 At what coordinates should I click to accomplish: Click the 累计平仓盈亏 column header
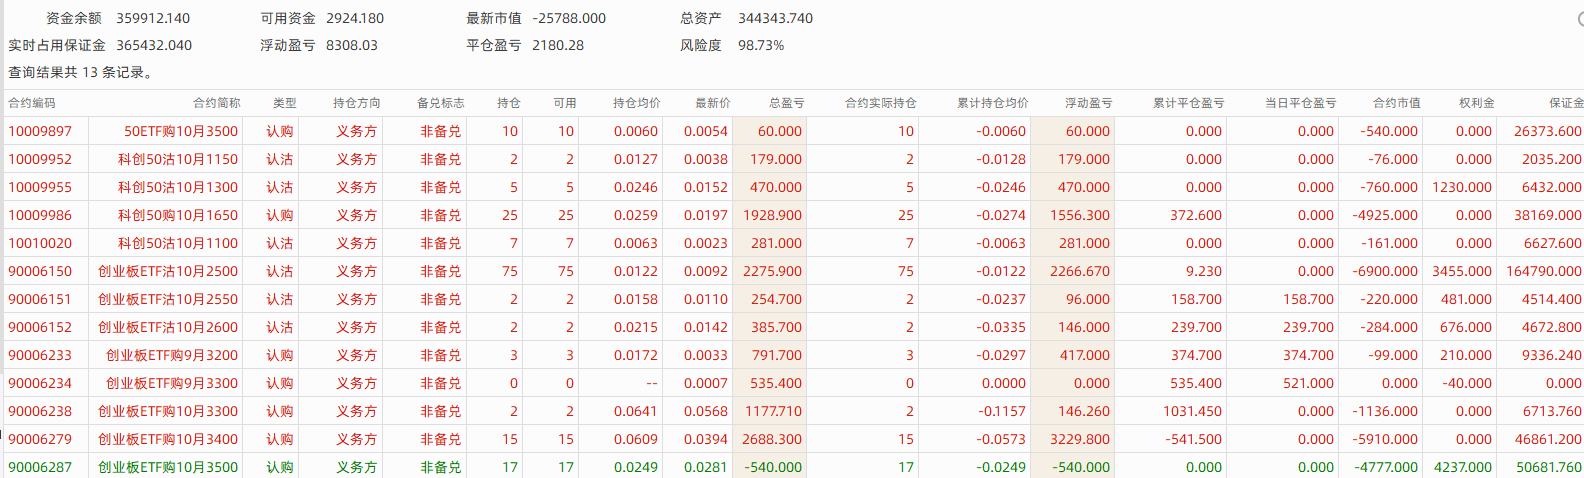click(1188, 103)
